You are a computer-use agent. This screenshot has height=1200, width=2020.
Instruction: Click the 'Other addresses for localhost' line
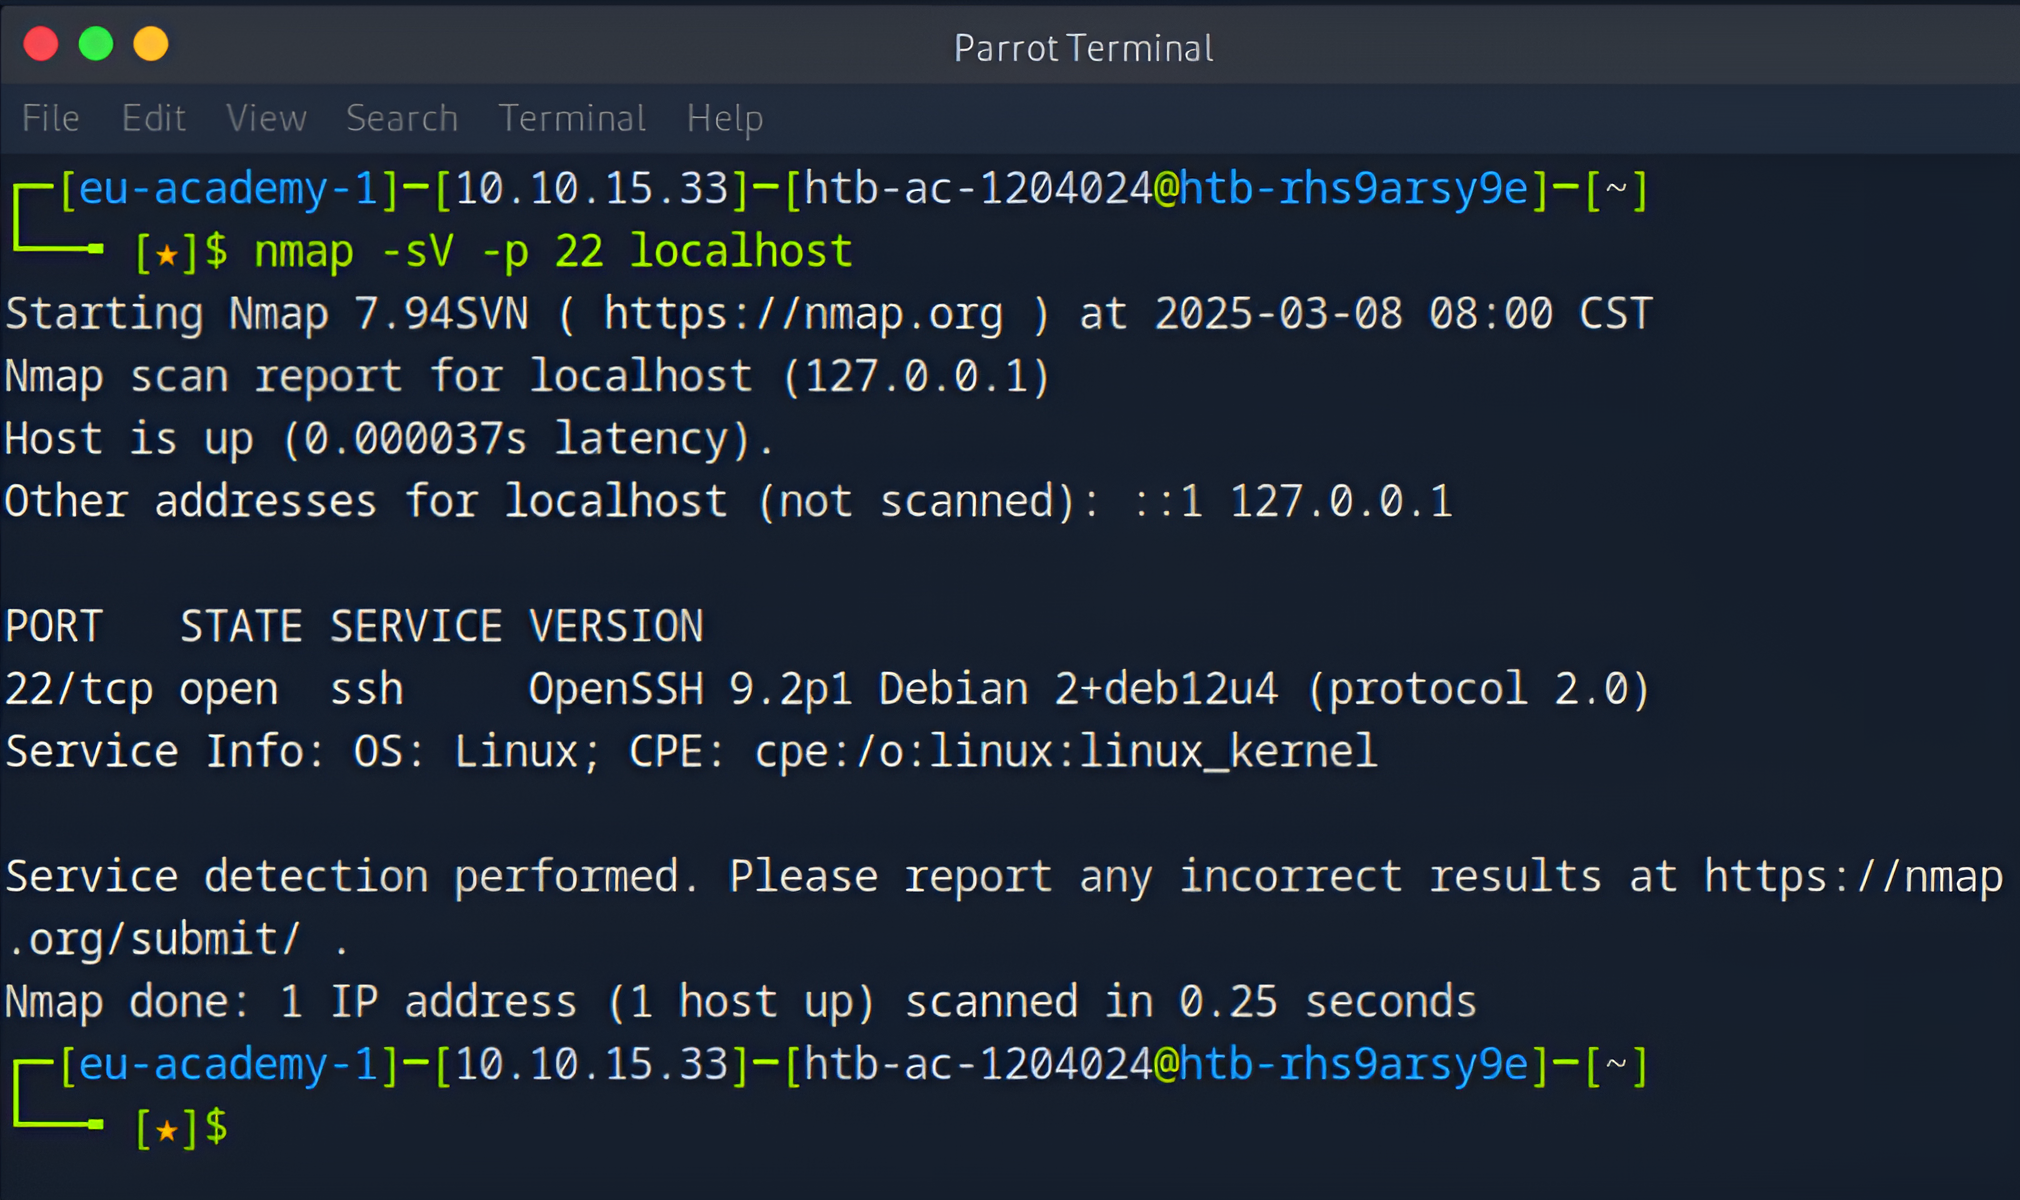point(728,501)
